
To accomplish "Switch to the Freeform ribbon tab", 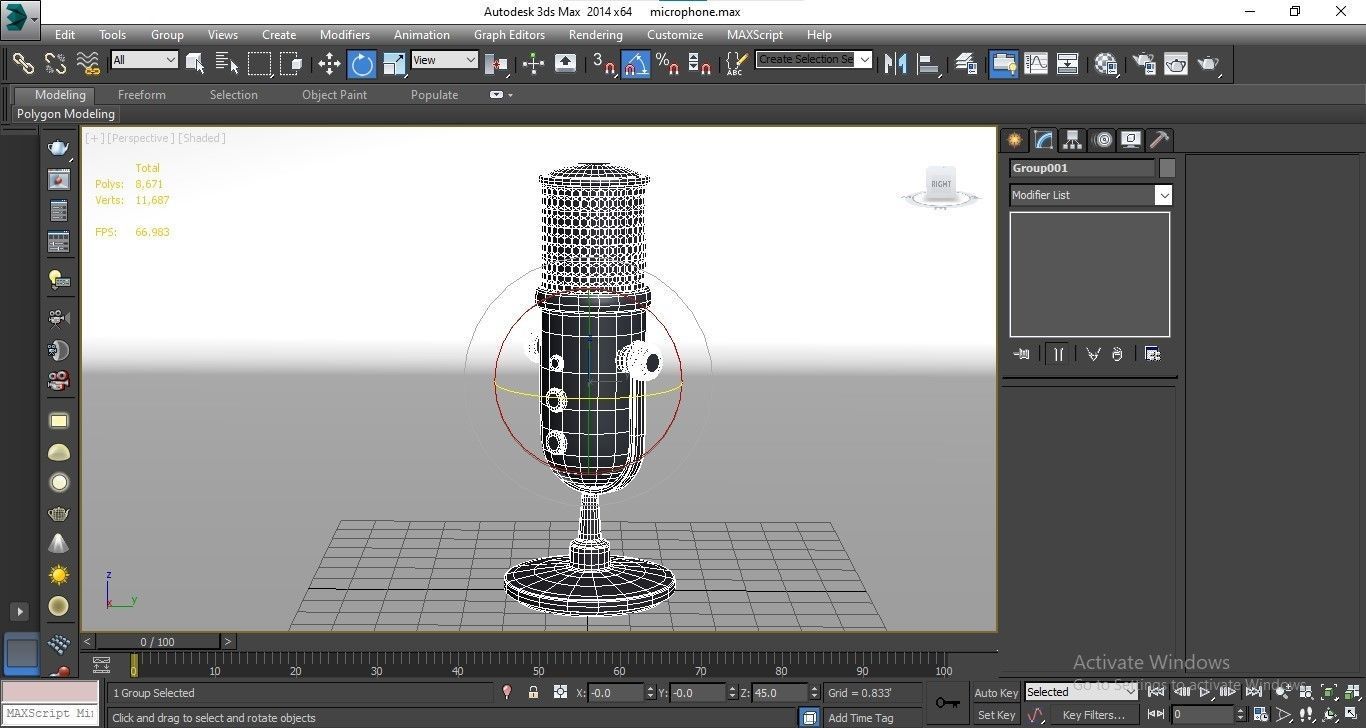I will (x=142, y=95).
